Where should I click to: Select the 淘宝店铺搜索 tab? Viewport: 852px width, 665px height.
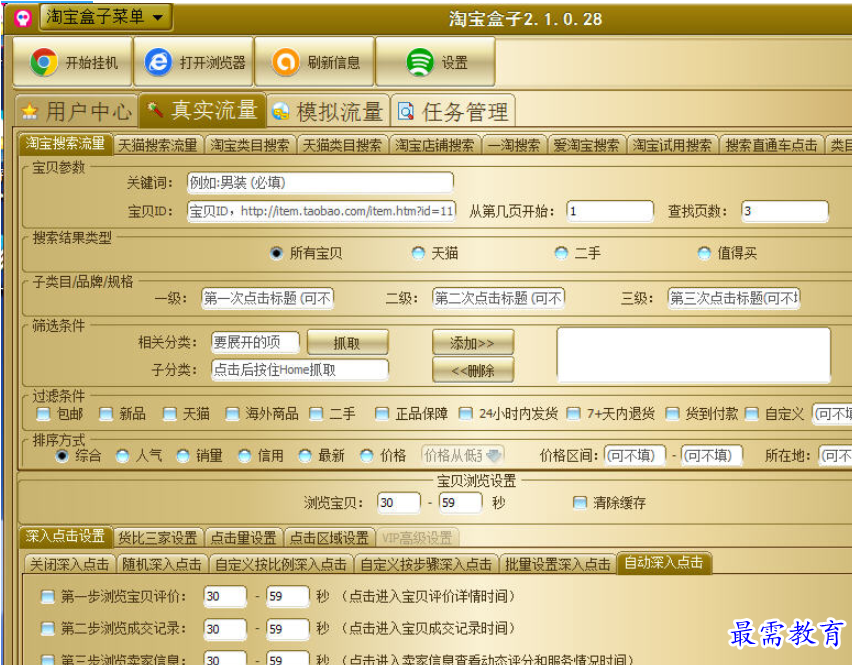click(x=435, y=145)
